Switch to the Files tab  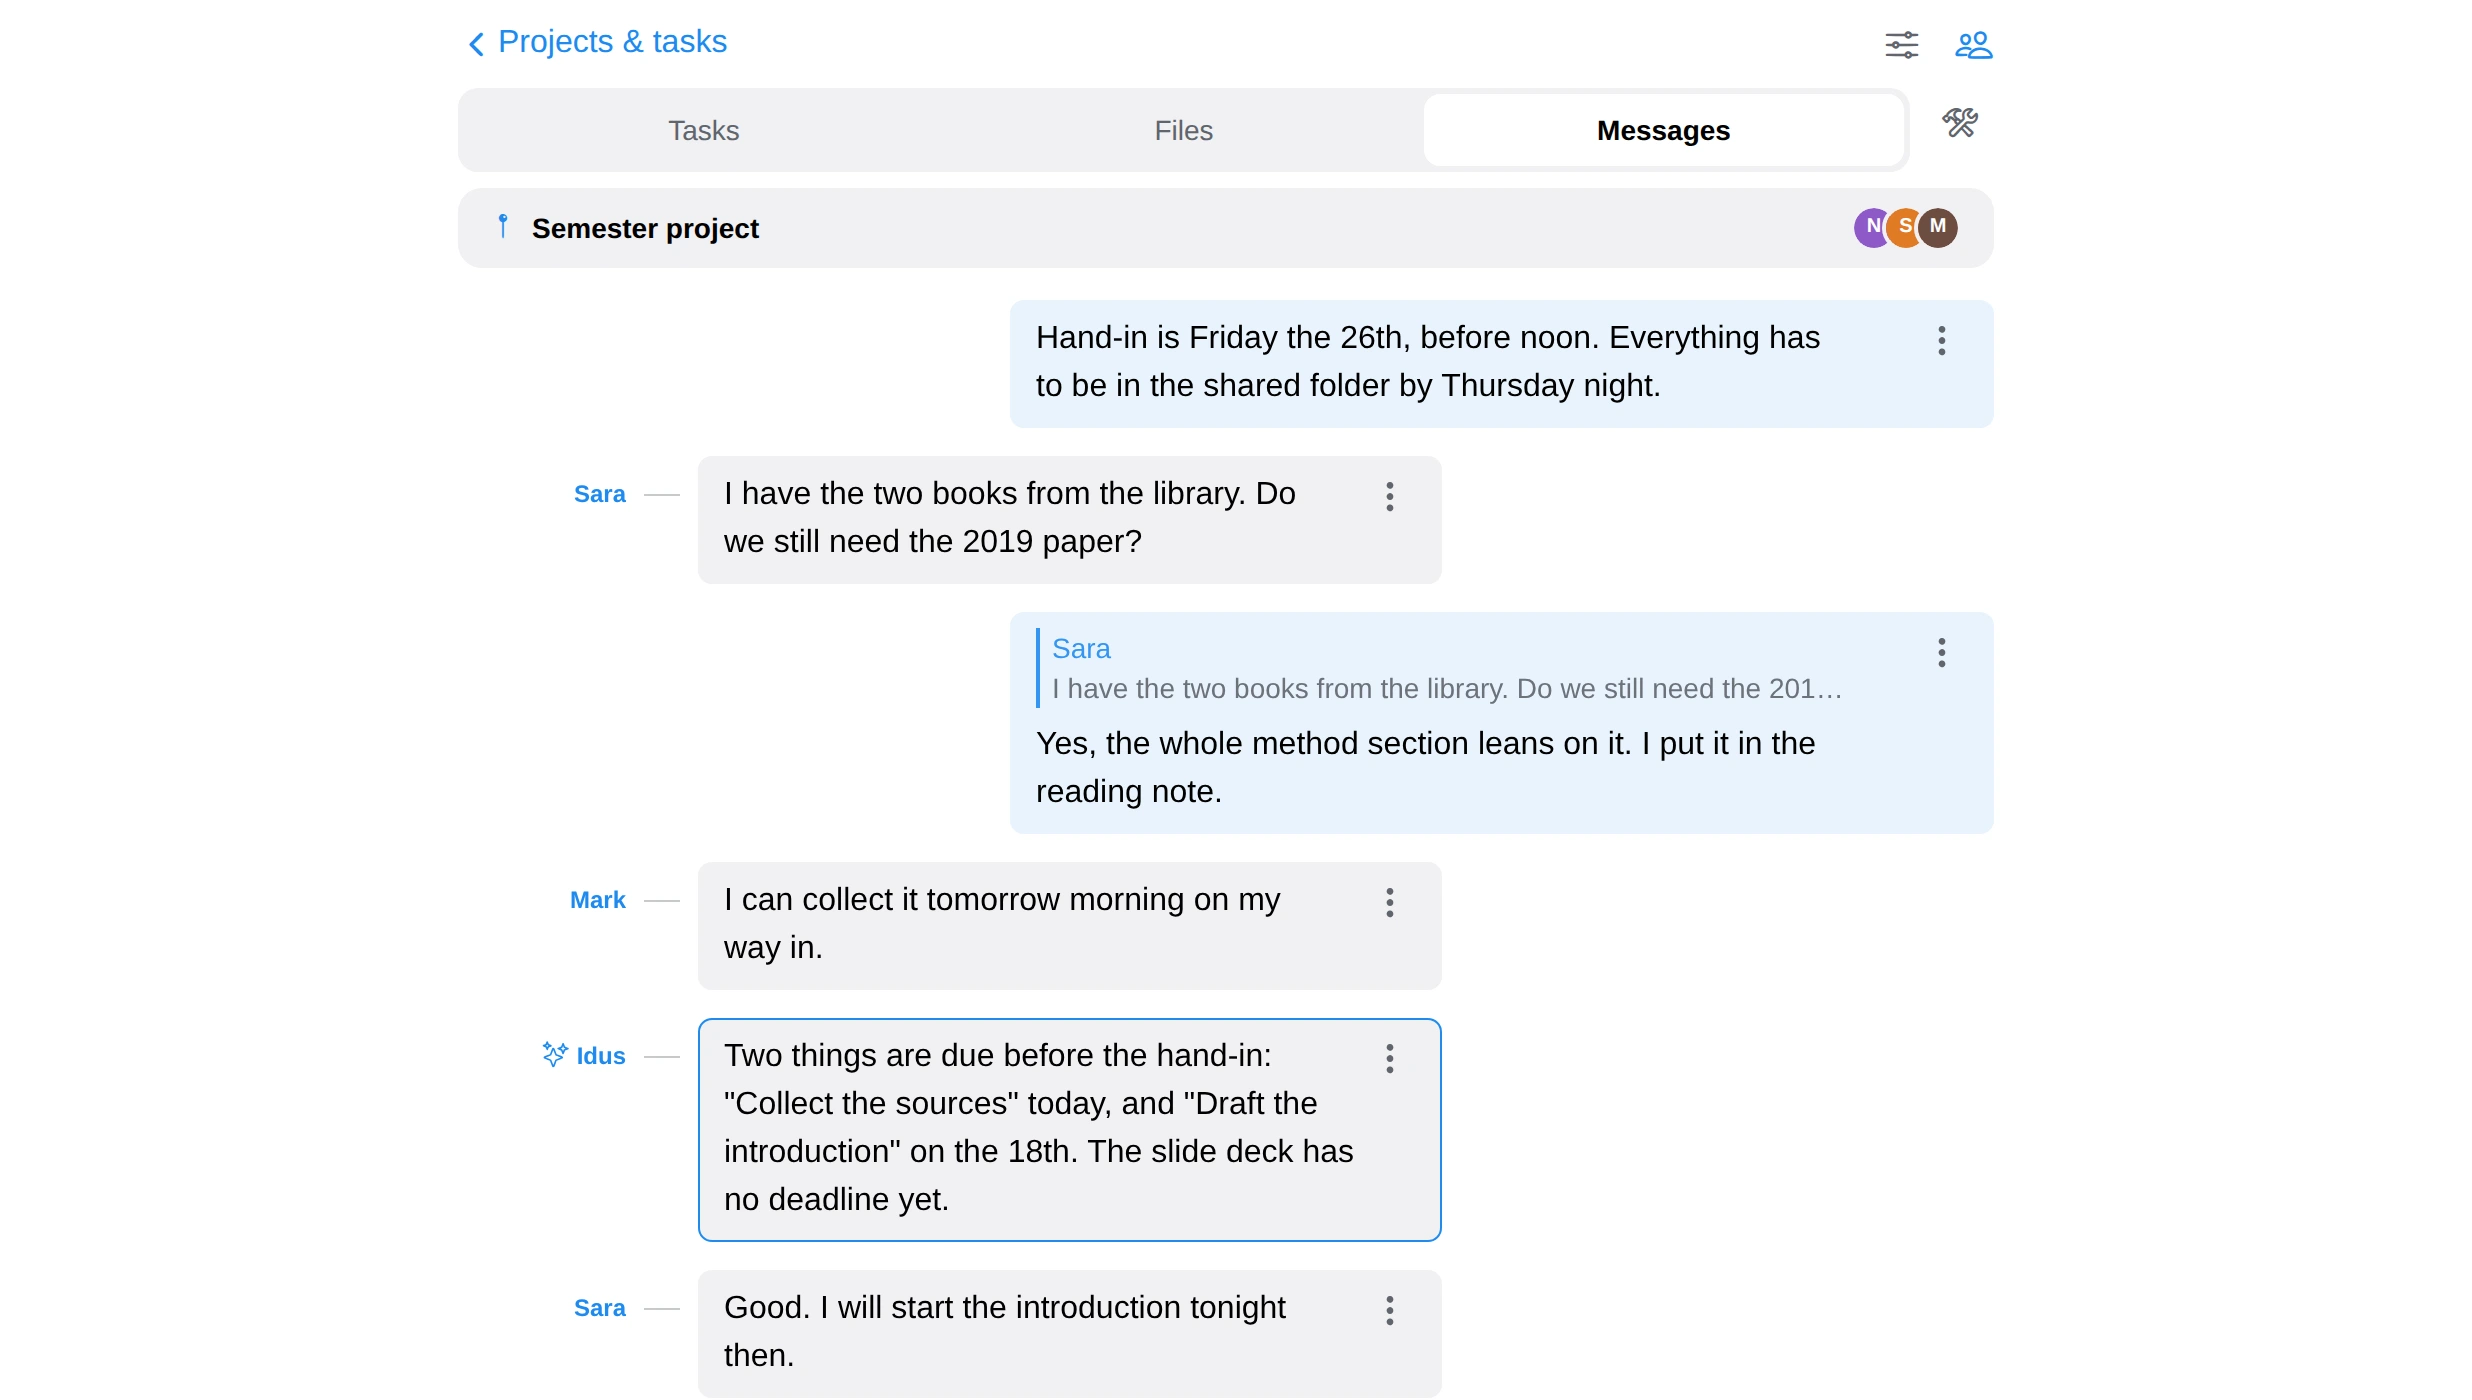click(x=1183, y=131)
